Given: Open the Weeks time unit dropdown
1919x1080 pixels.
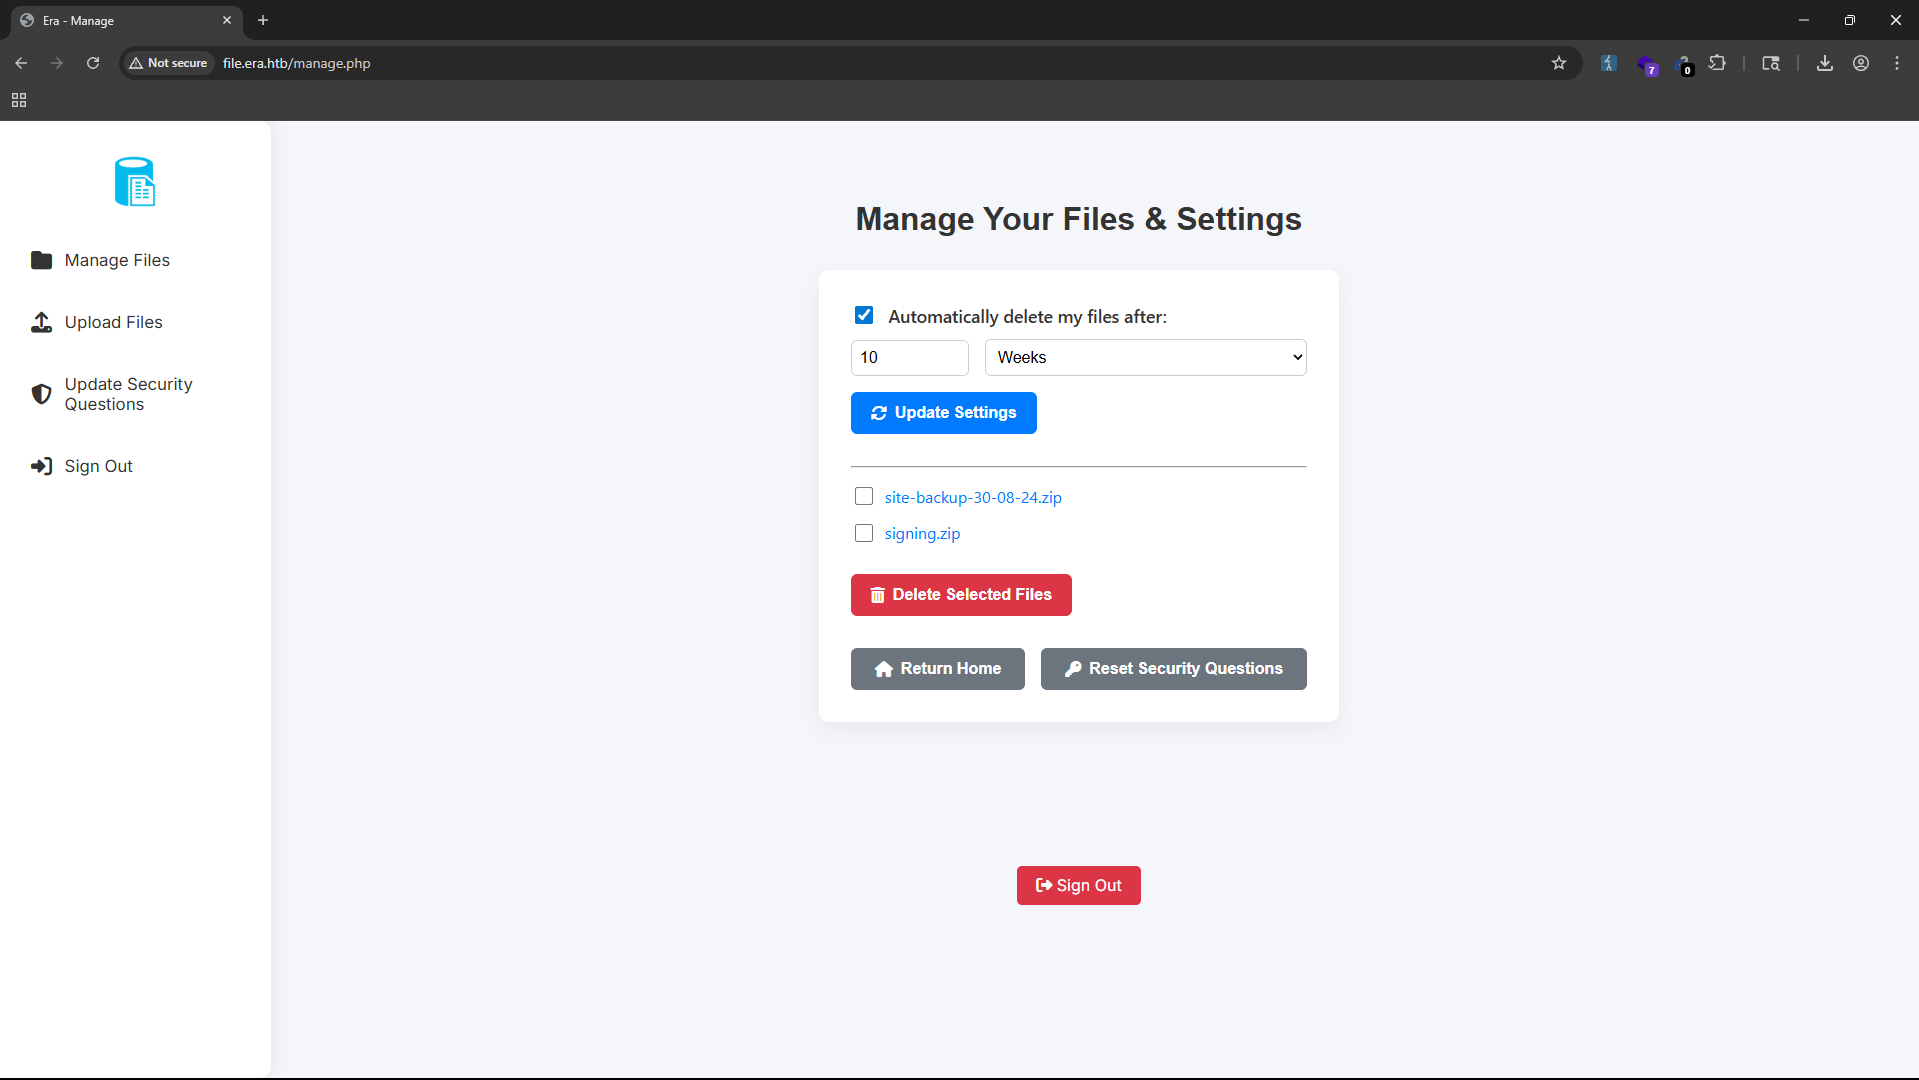Looking at the screenshot, I should 1145,358.
